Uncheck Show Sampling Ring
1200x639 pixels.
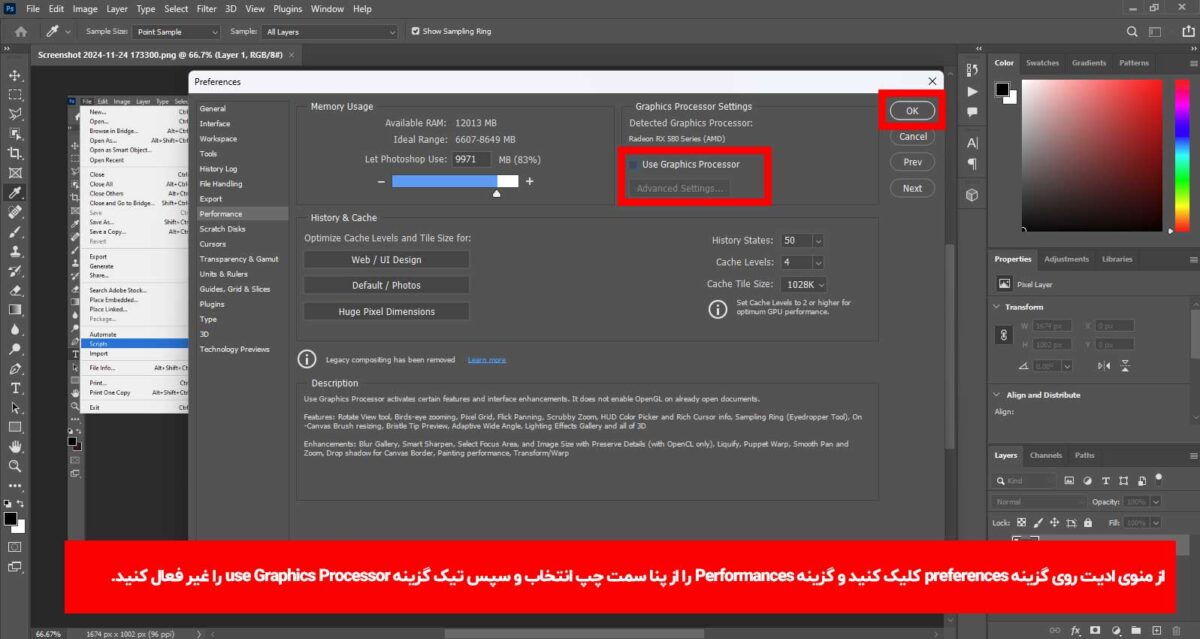[x=416, y=31]
